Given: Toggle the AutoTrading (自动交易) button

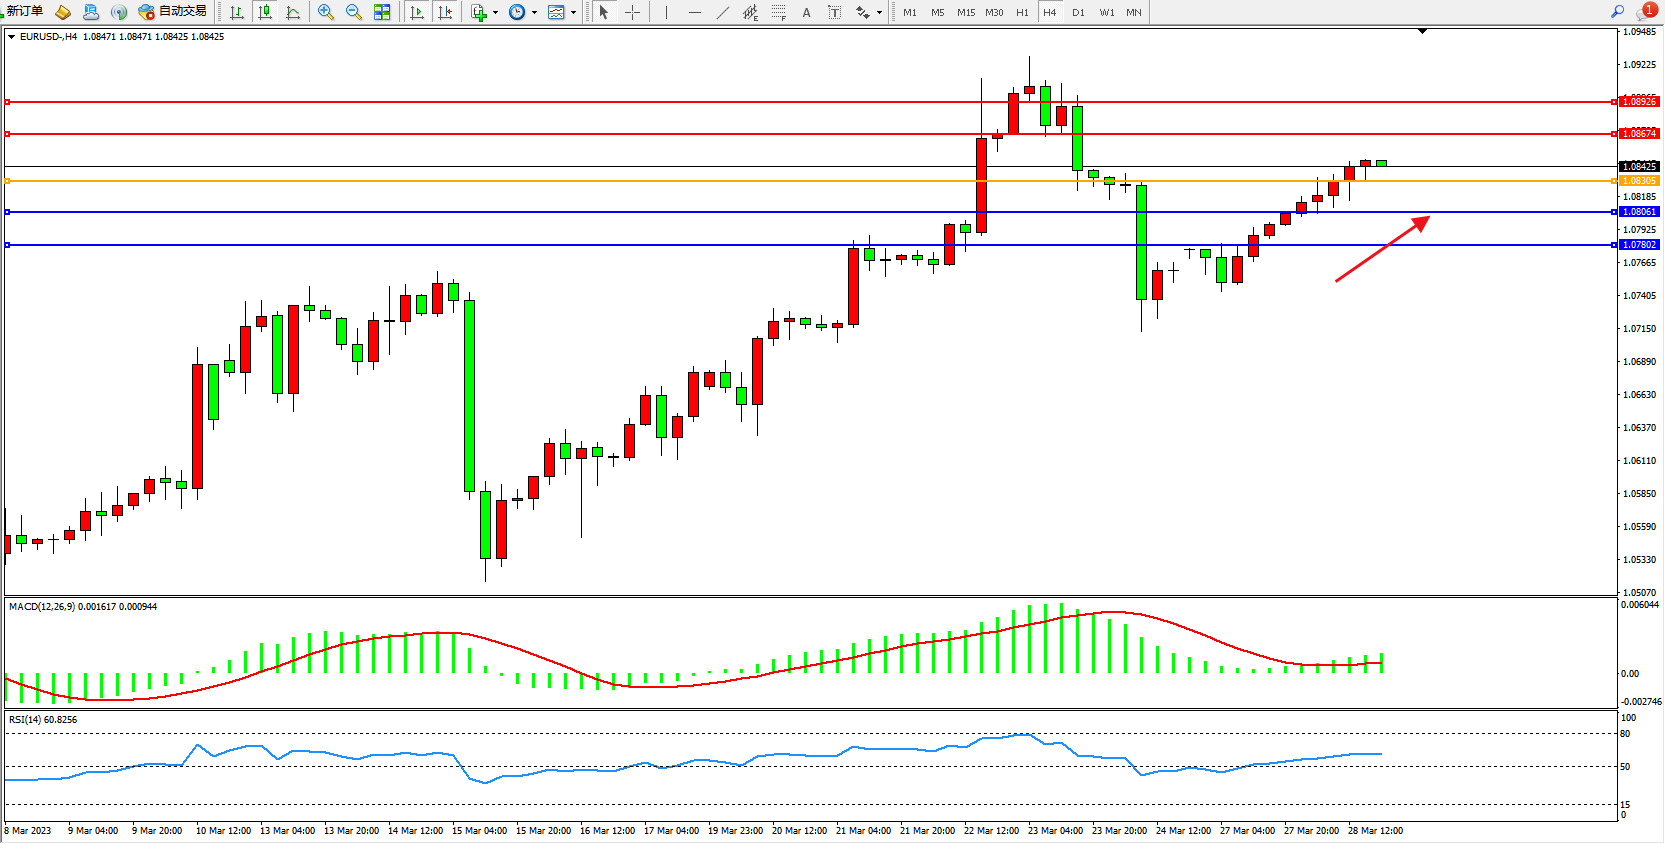Looking at the screenshot, I should (173, 12).
